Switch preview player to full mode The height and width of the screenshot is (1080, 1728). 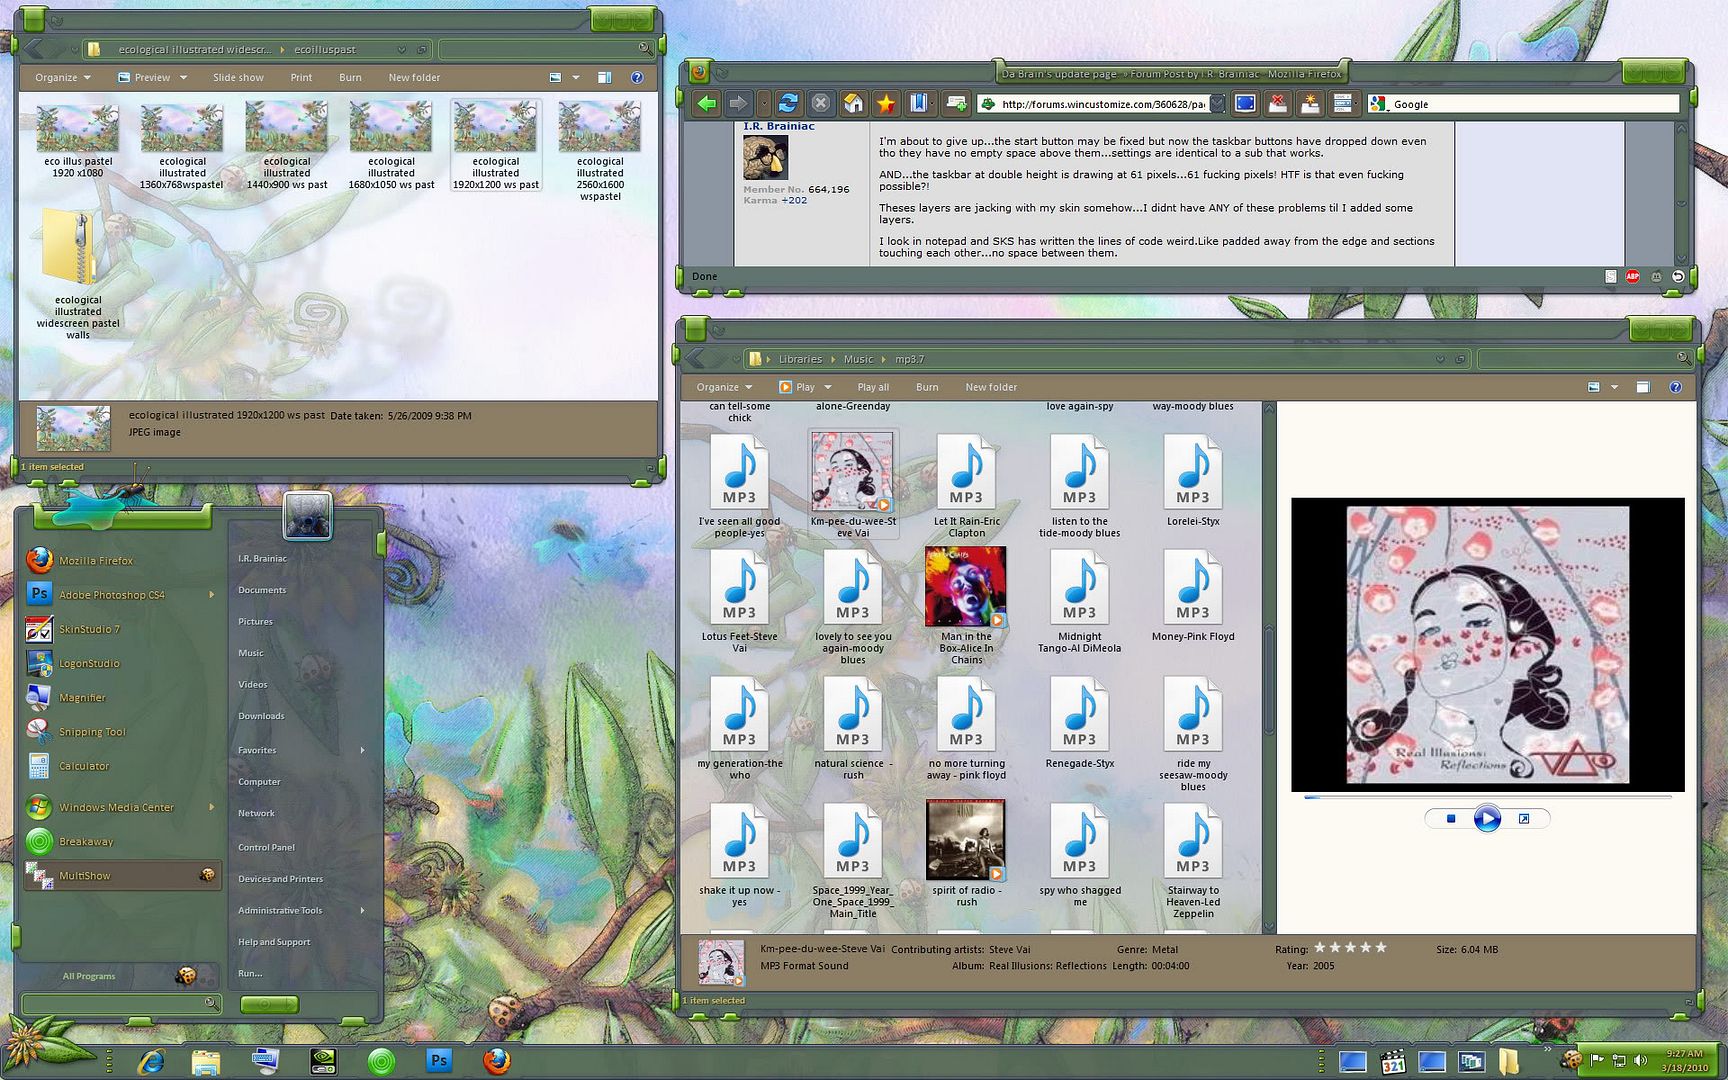(x=1524, y=819)
